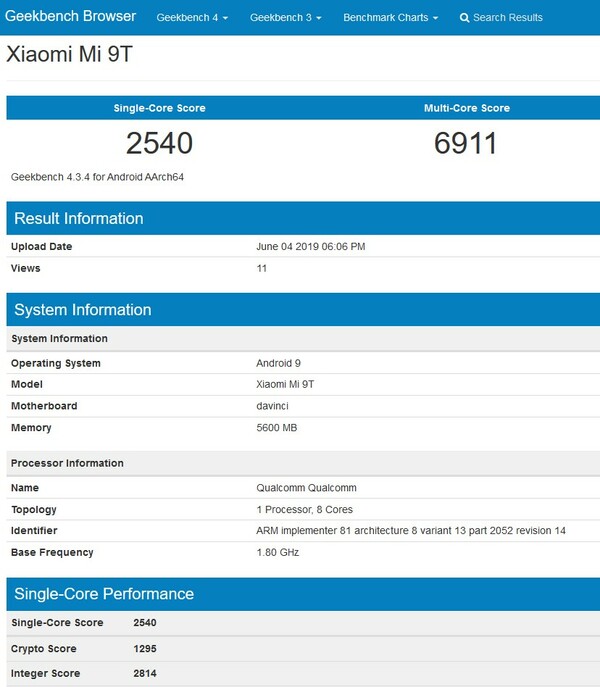
Task: Open the Geekbench 4 dropdown menu
Action: pos(192,18)
